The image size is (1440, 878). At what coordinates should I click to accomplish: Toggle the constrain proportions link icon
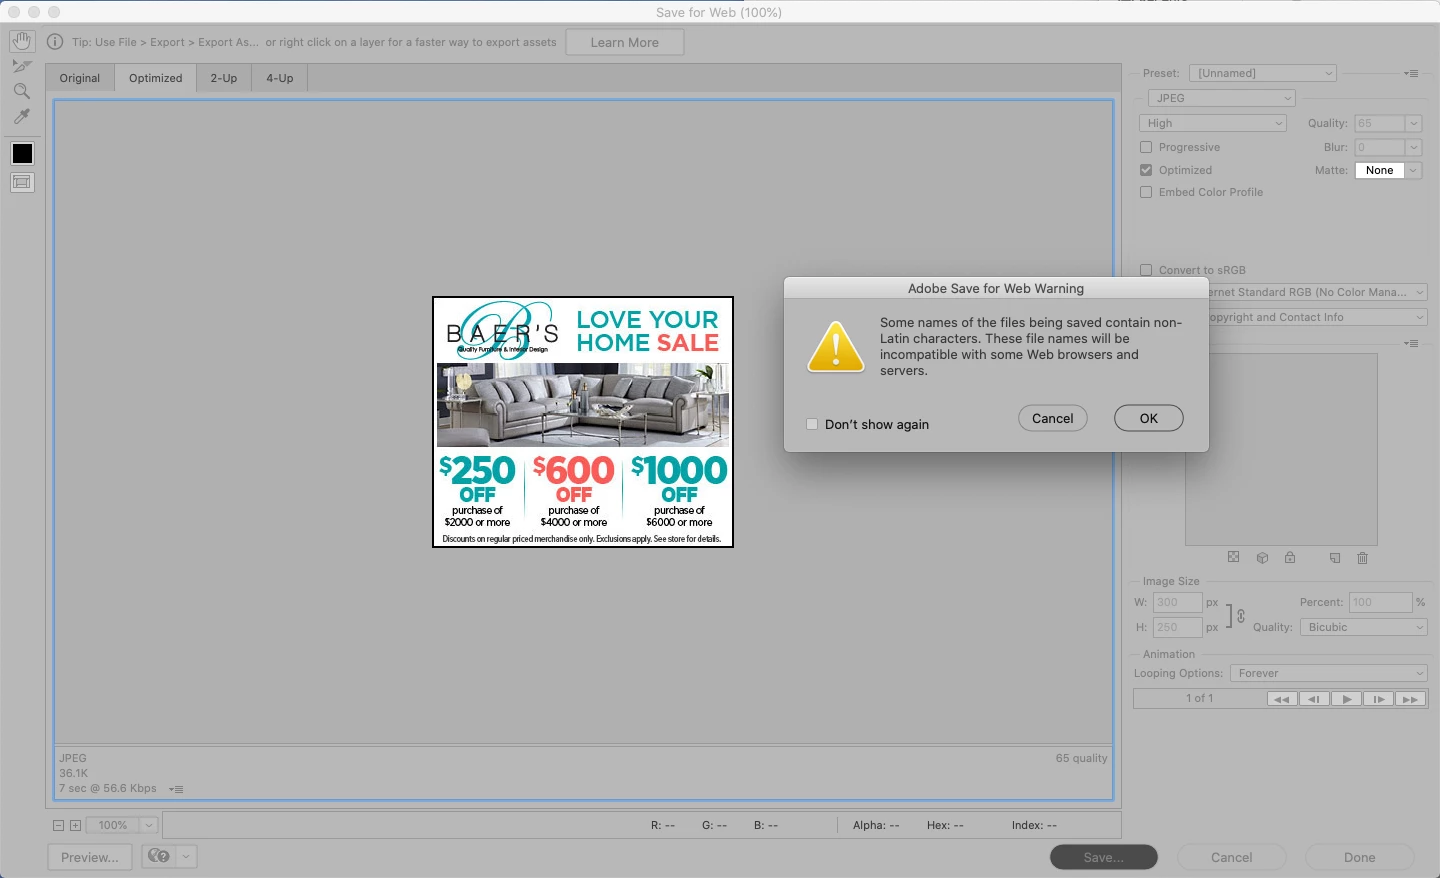coord(1241,616)
